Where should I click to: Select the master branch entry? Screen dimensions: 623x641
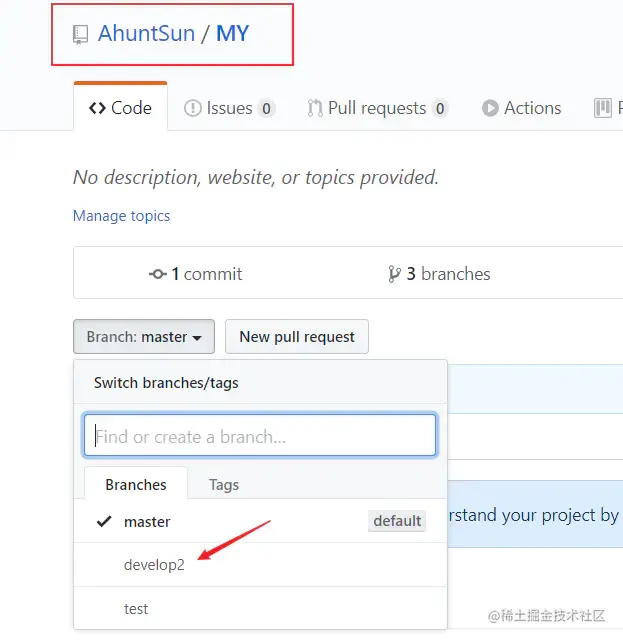260,521
